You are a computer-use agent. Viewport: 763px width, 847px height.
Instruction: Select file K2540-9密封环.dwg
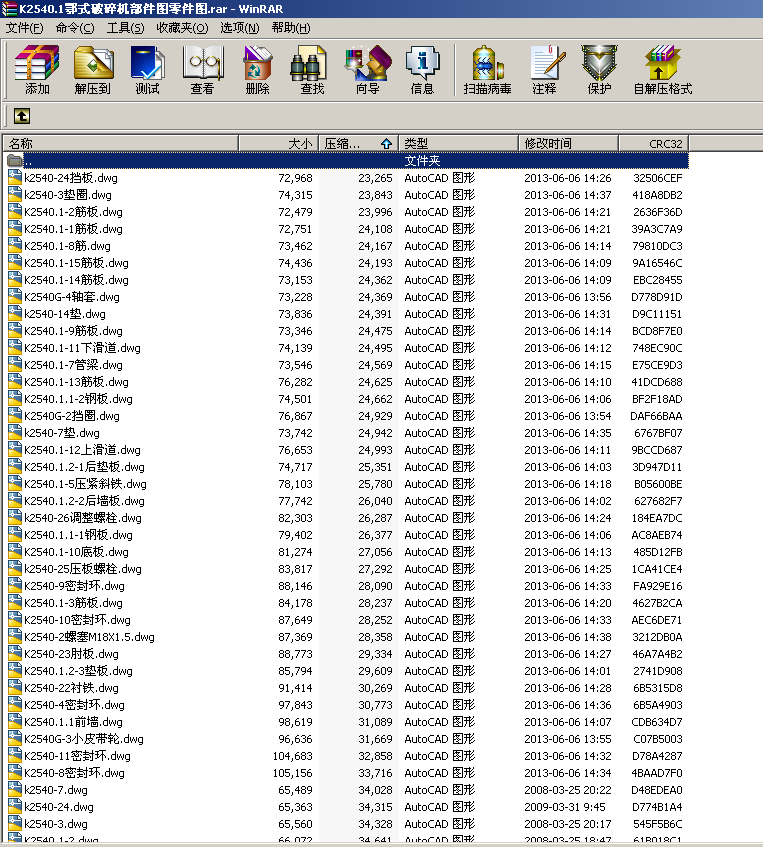(74, 586)
